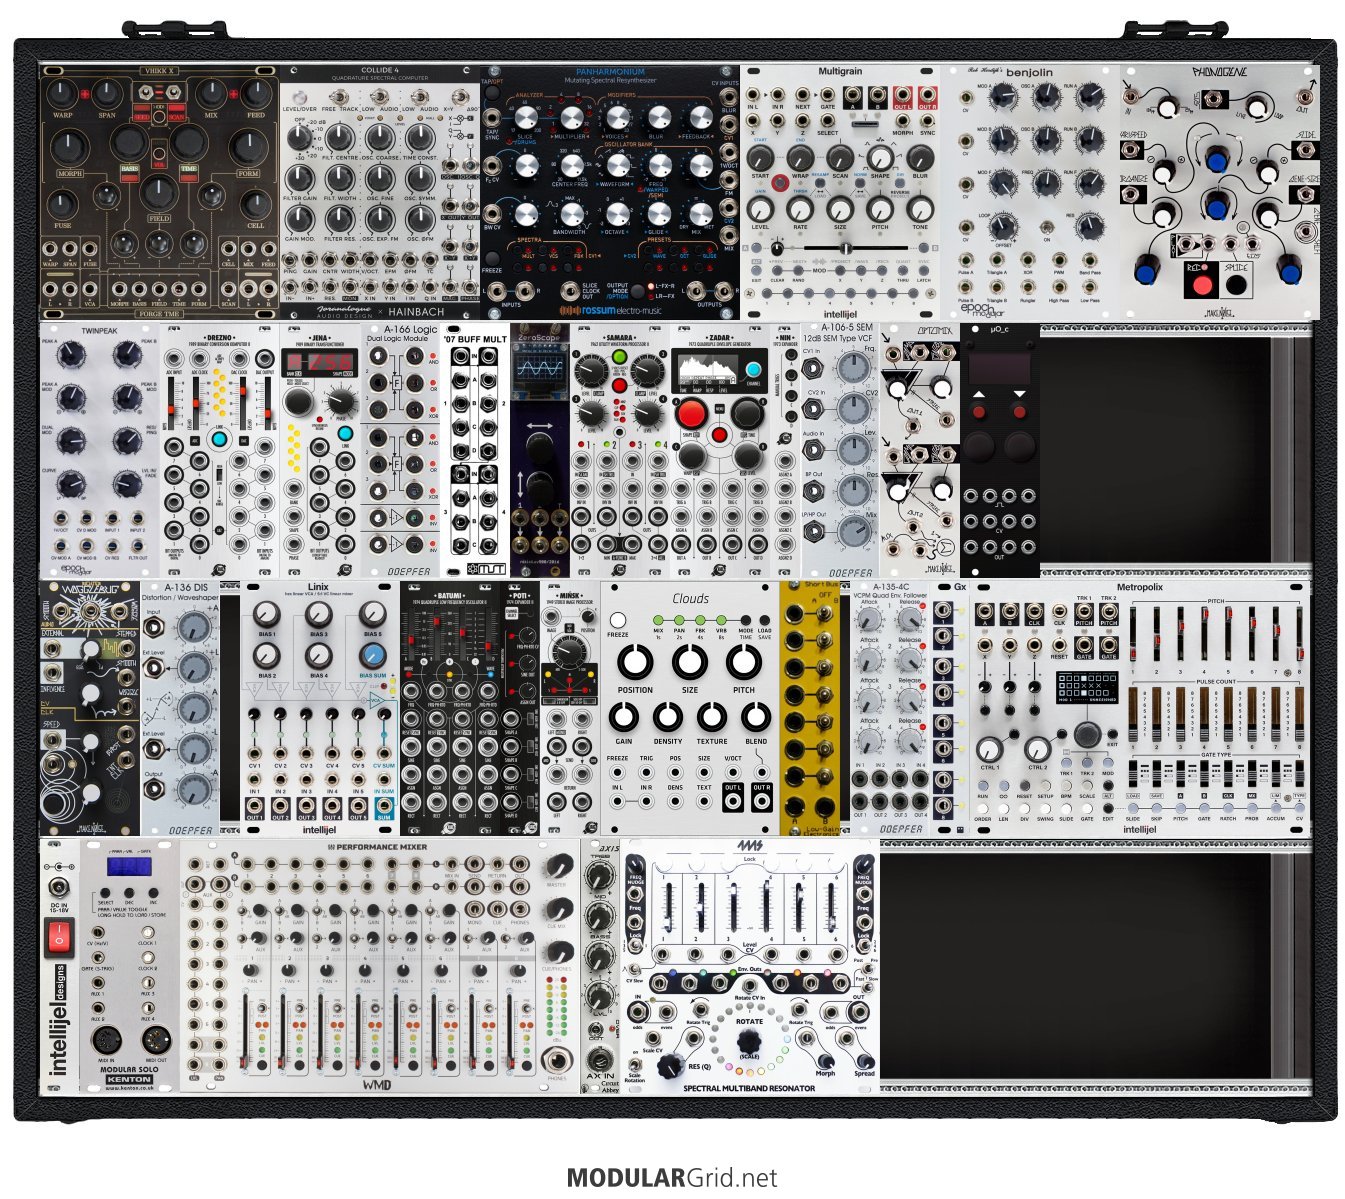The height and width of the screenshot is (1199, 1345).
Task: Click the PHONES jack at the mixer's bottom
Action: point(556,1059)
